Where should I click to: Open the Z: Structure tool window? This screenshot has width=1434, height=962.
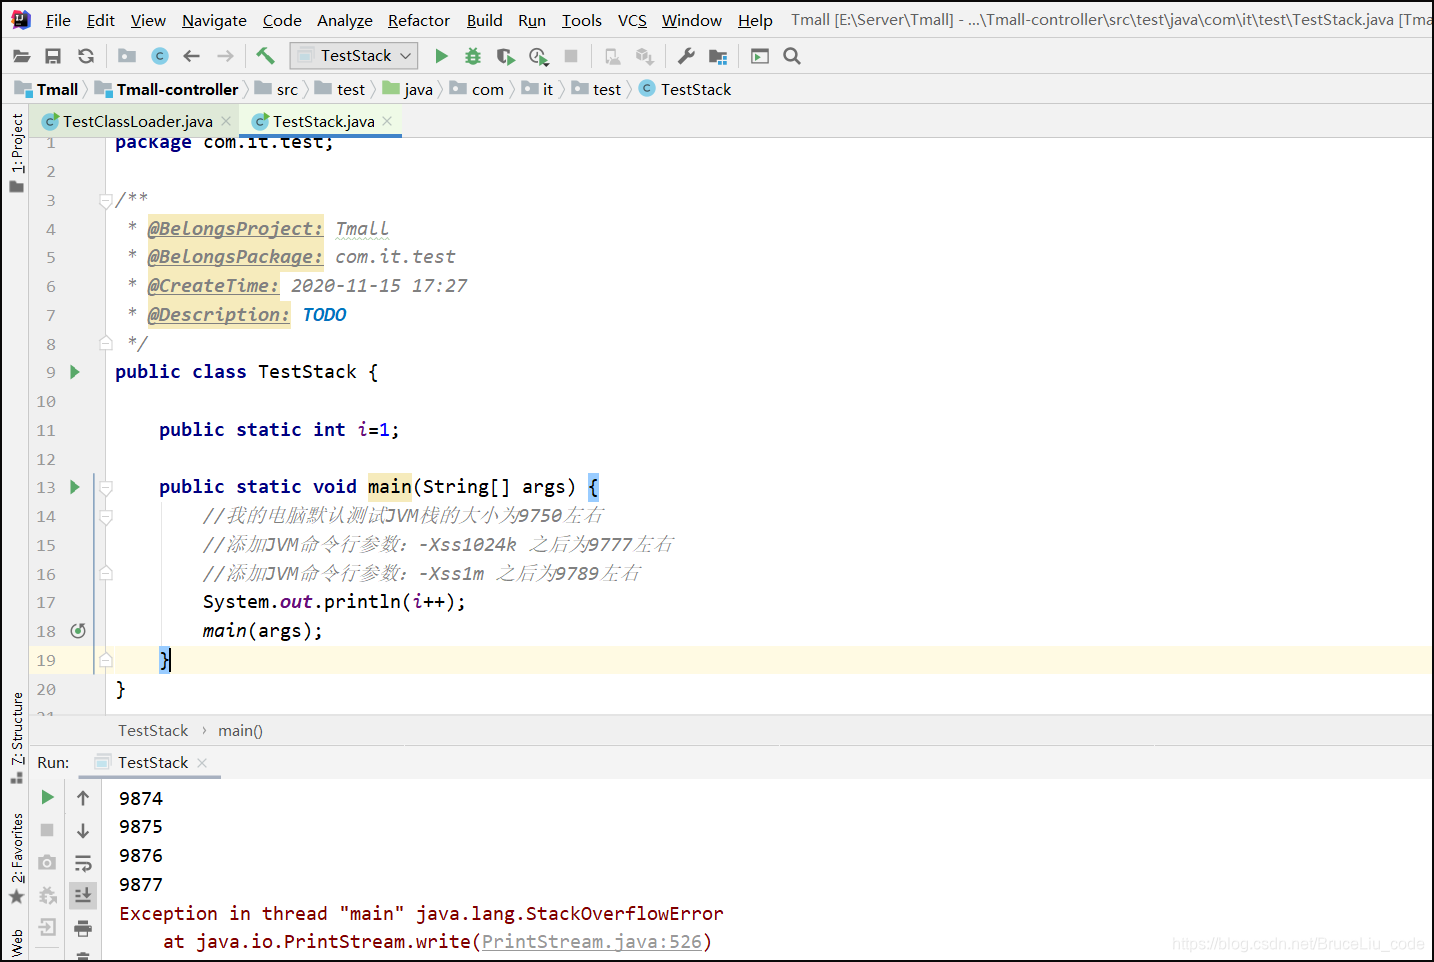[x=17, y=737]
